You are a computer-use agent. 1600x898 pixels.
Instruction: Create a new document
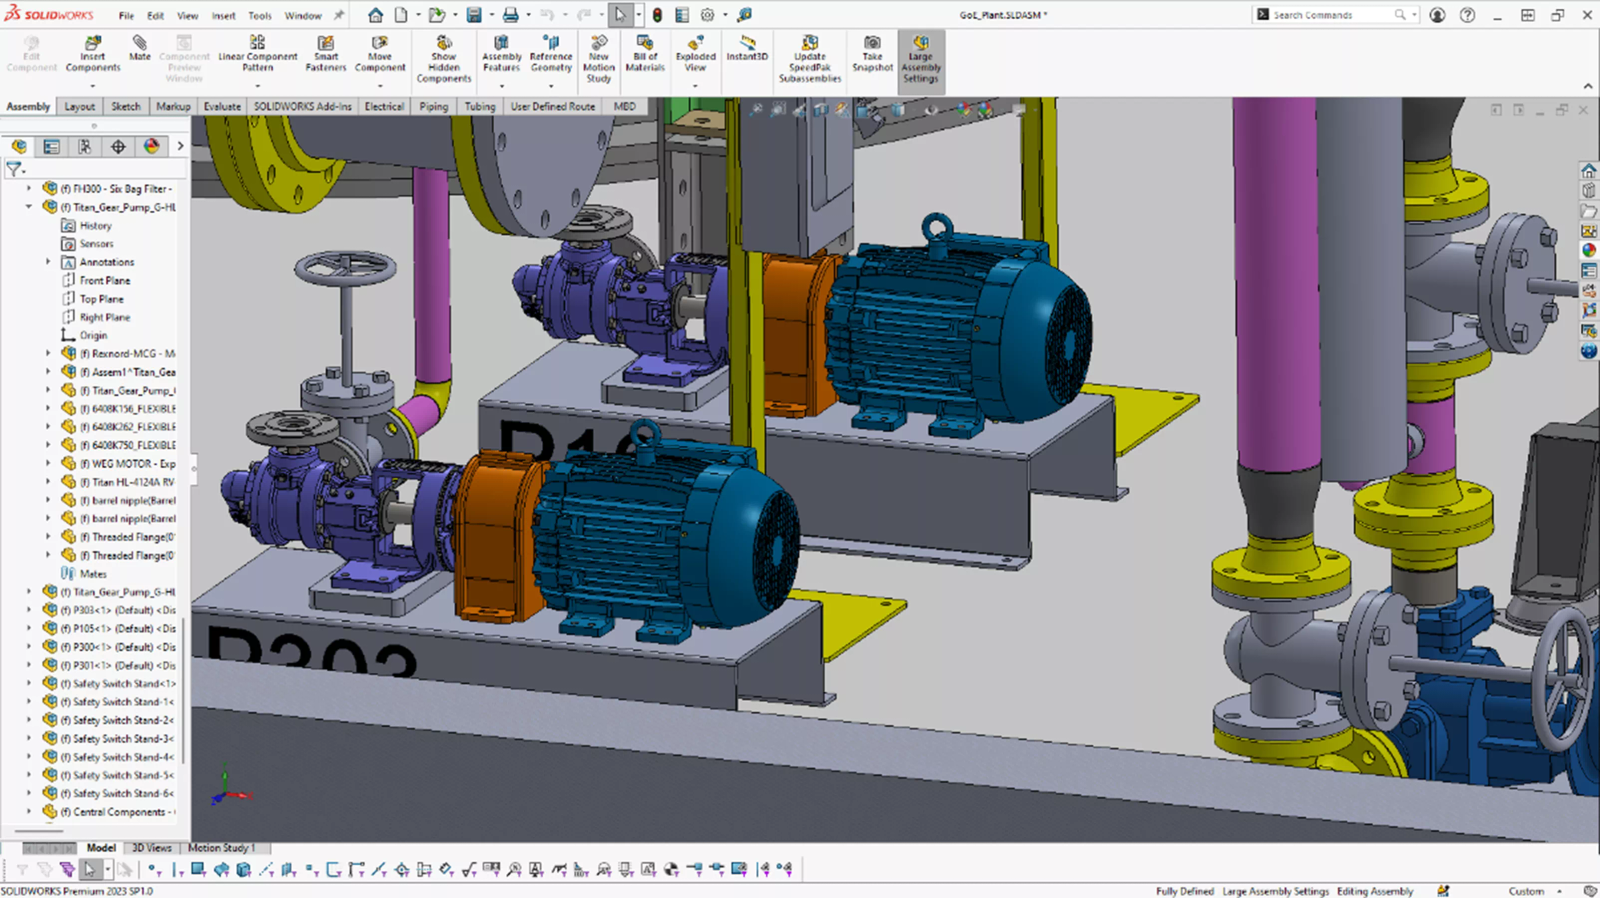[401, 15]
